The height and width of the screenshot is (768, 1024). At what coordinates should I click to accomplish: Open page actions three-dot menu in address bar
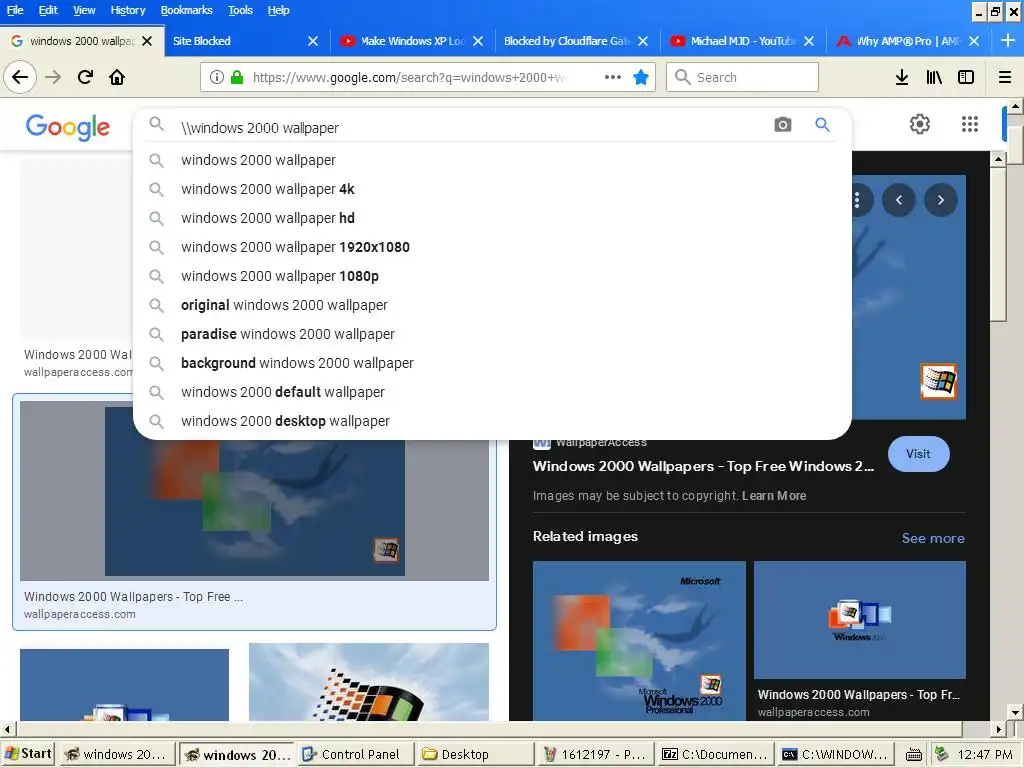tap(613, 77)
